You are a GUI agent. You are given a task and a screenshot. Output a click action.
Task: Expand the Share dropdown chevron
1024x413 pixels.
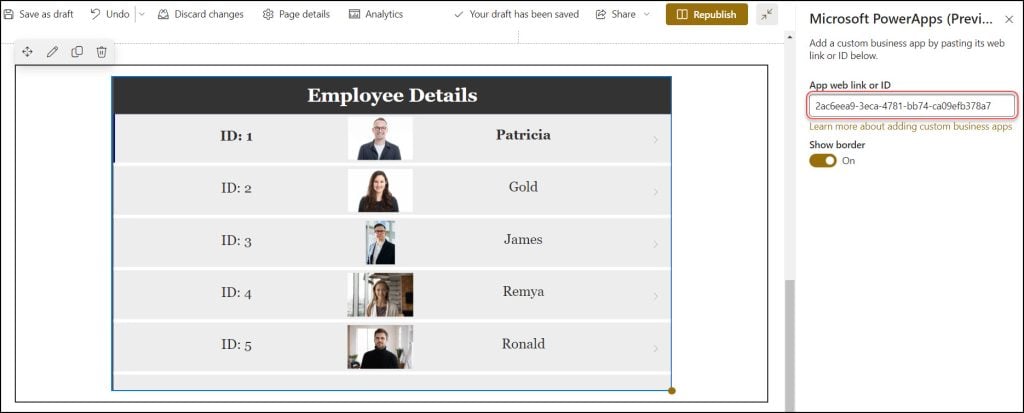[x=647, y=14]
